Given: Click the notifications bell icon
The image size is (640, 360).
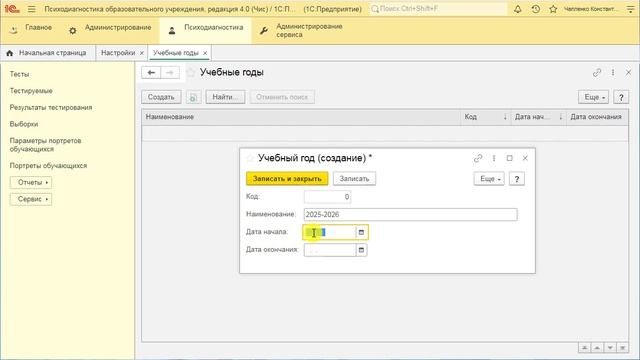Looking at the screenshot, I should point(518,9).
